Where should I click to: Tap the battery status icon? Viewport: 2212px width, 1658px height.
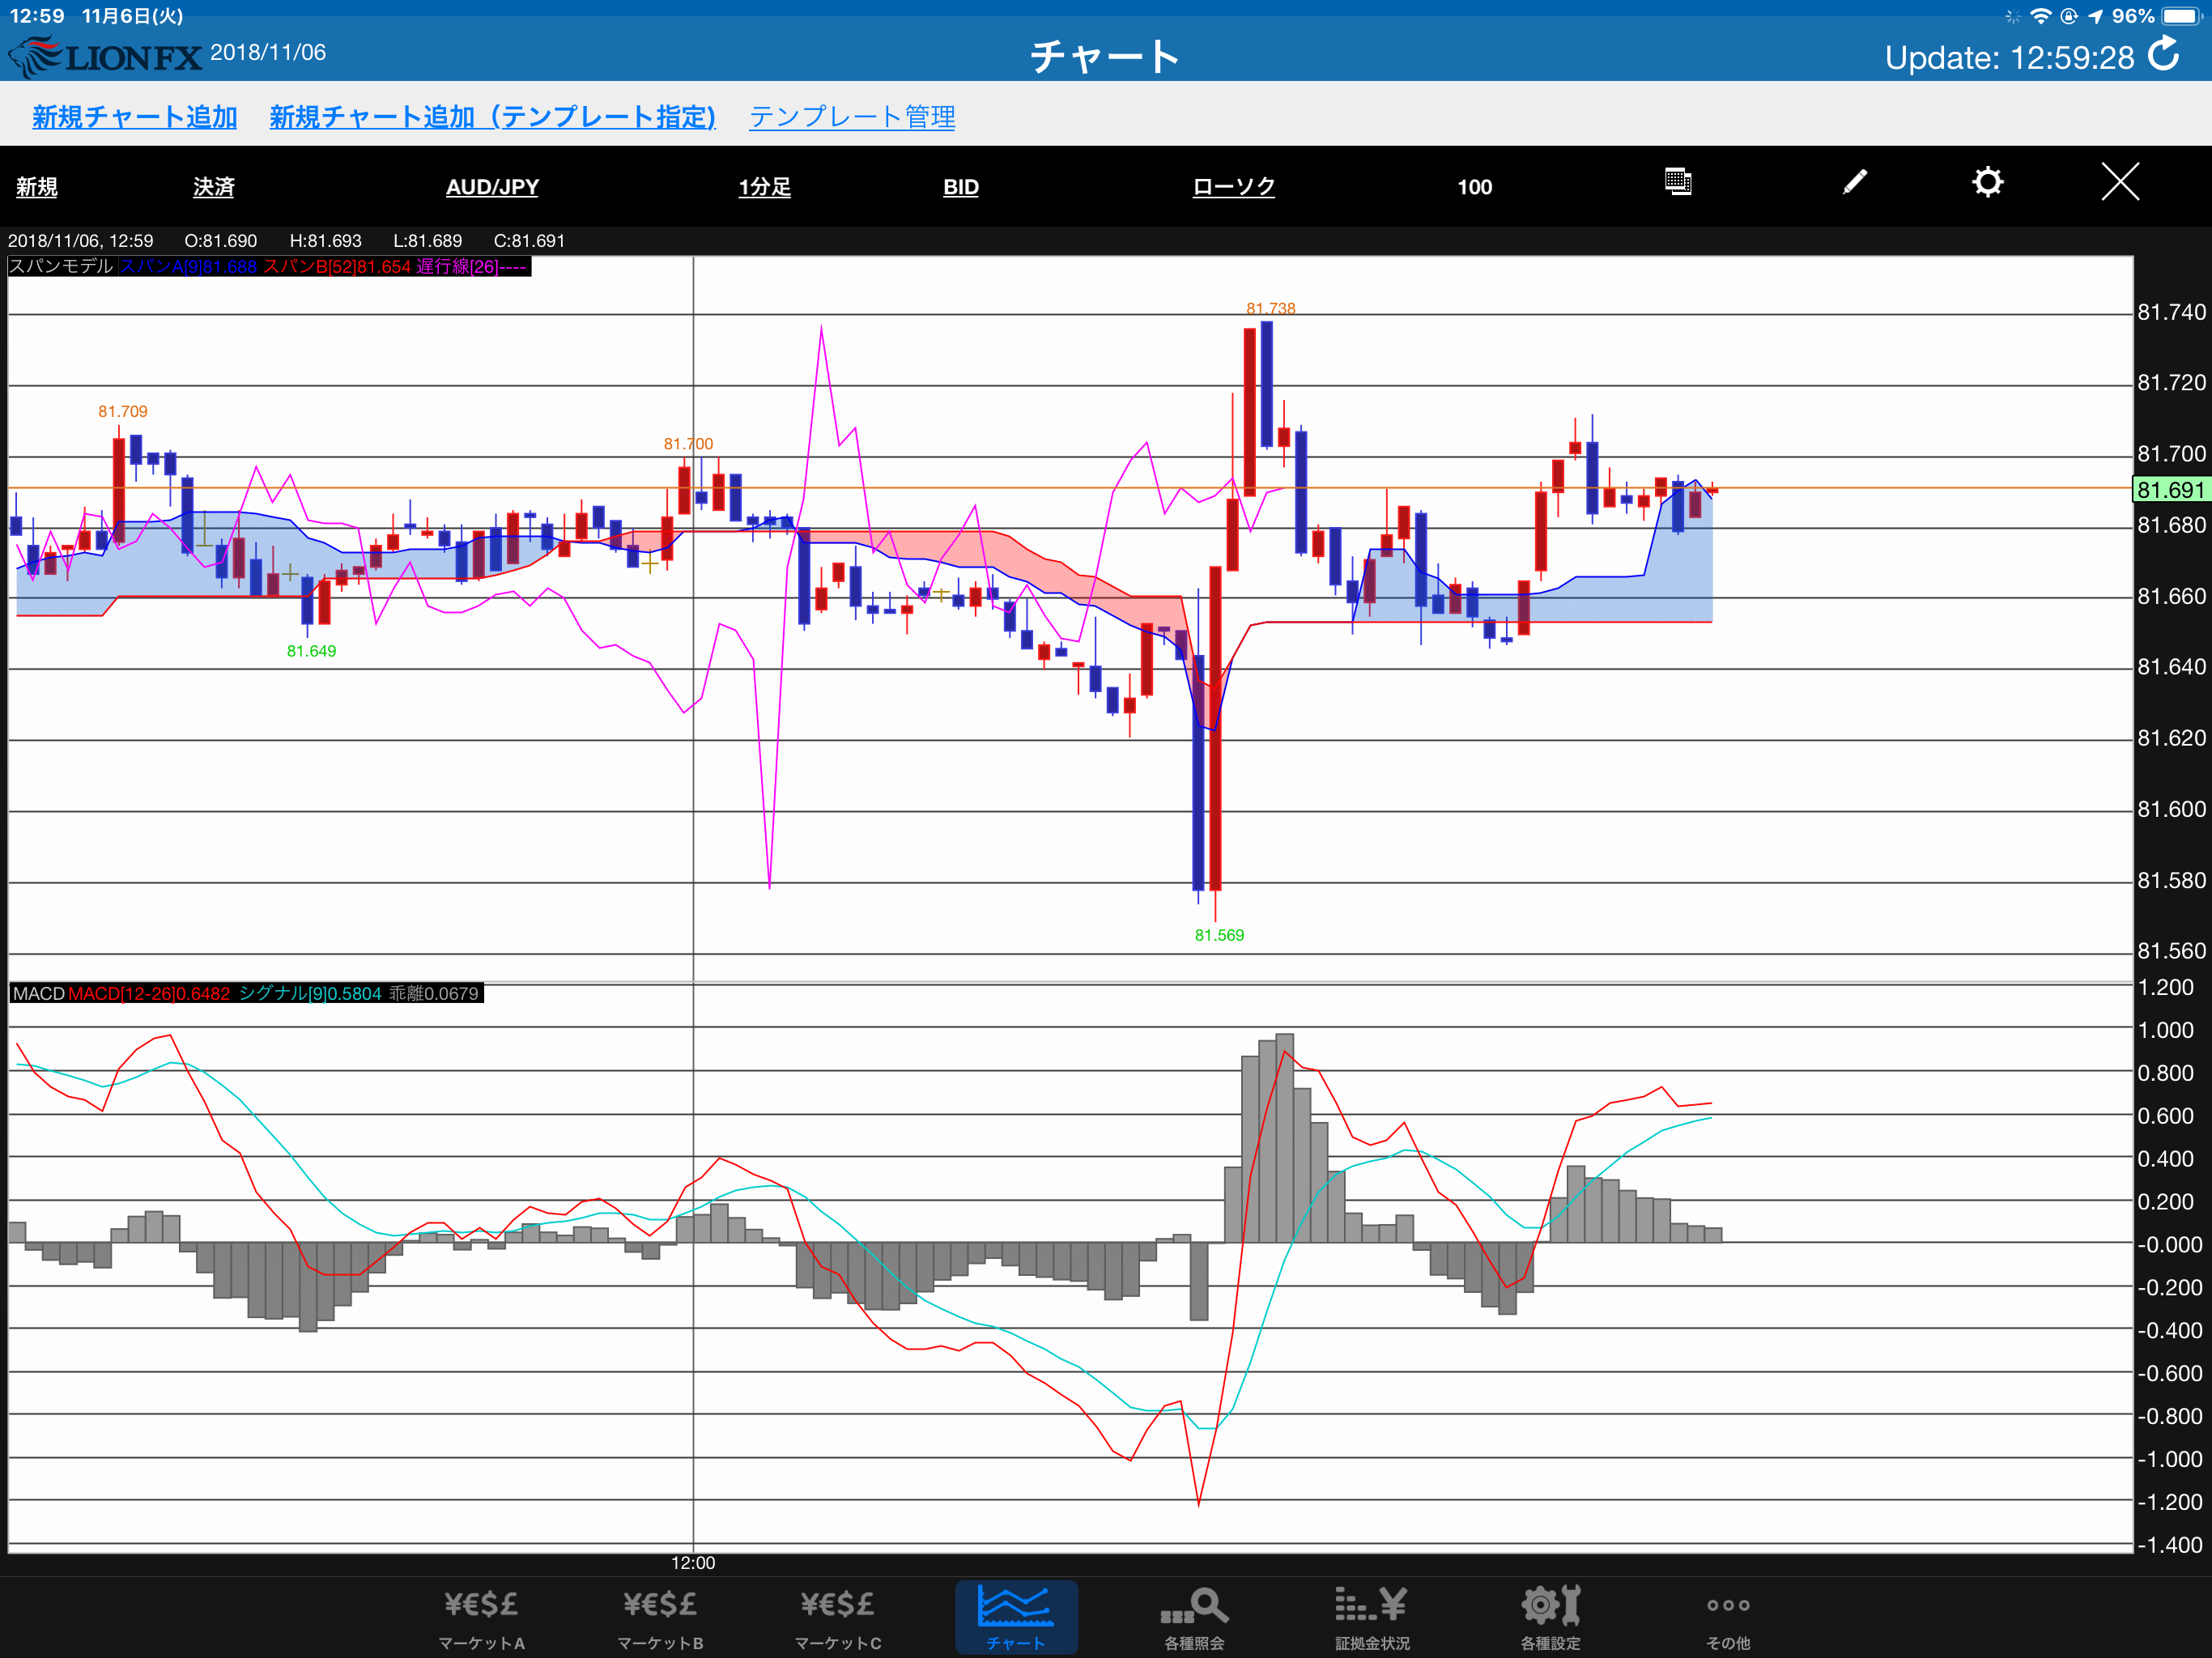click(2182, 16)
